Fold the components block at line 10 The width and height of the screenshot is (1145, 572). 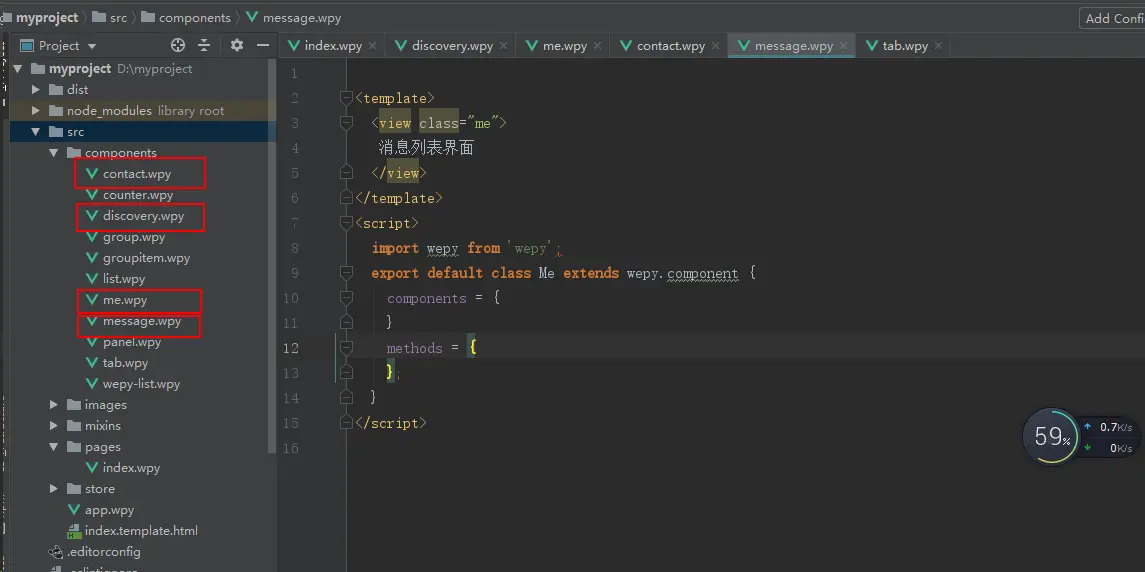coord(347,298)
